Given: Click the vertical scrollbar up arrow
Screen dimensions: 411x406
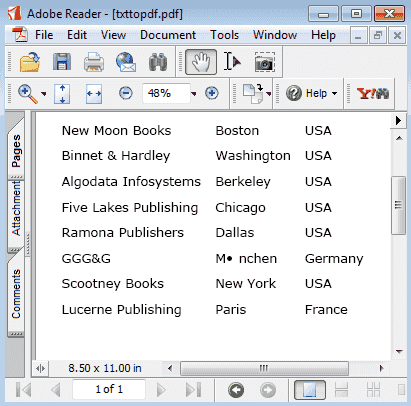Looking at the screenshot, I should 399,138.
